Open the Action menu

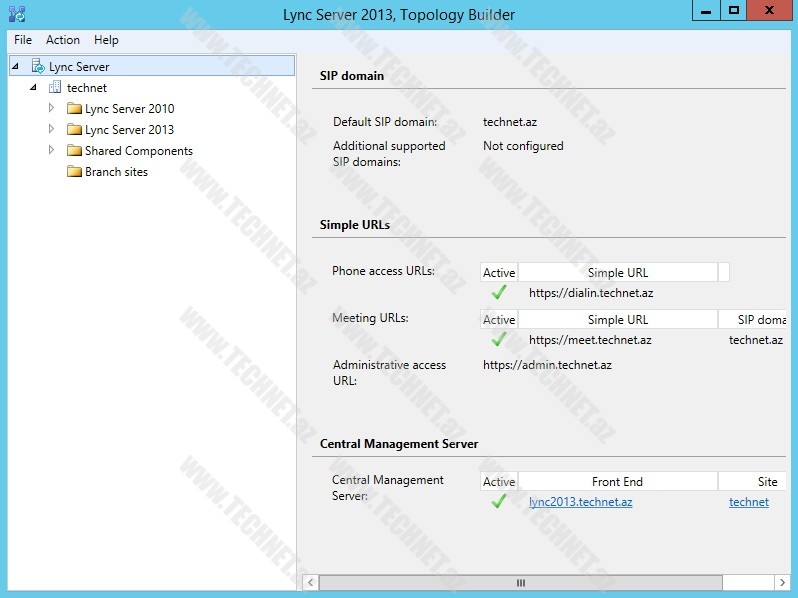pos(63,40)
